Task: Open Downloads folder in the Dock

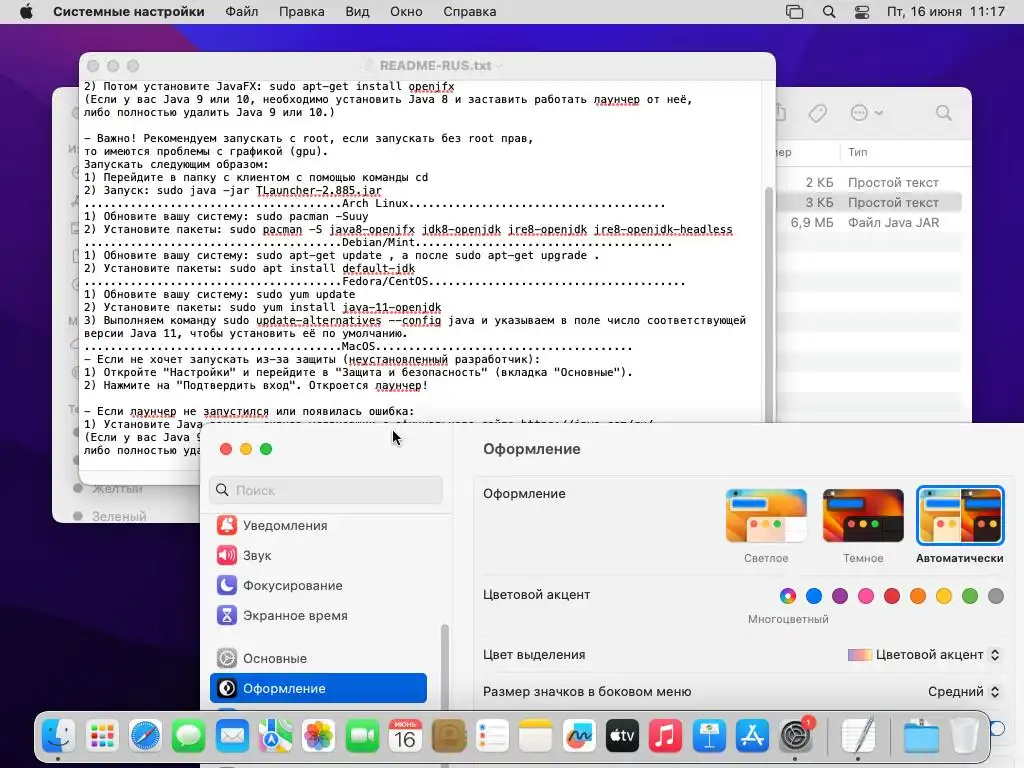Action: click(x=921, y=736)
